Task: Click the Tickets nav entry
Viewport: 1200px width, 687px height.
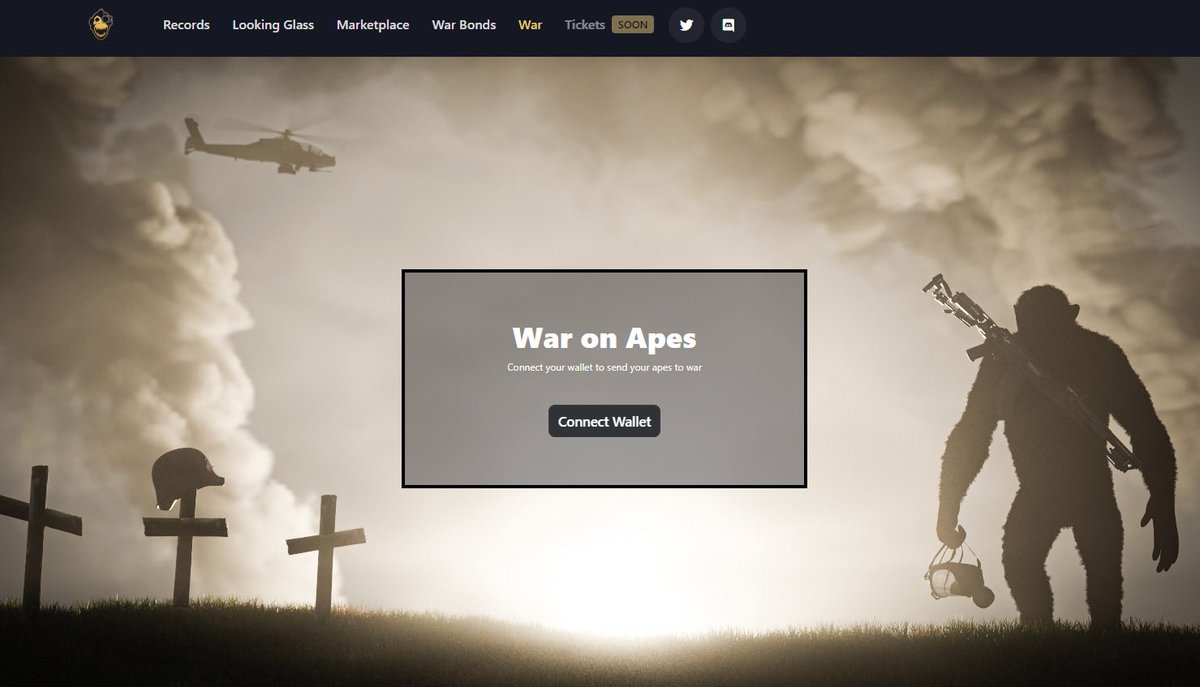Action: 584,25
